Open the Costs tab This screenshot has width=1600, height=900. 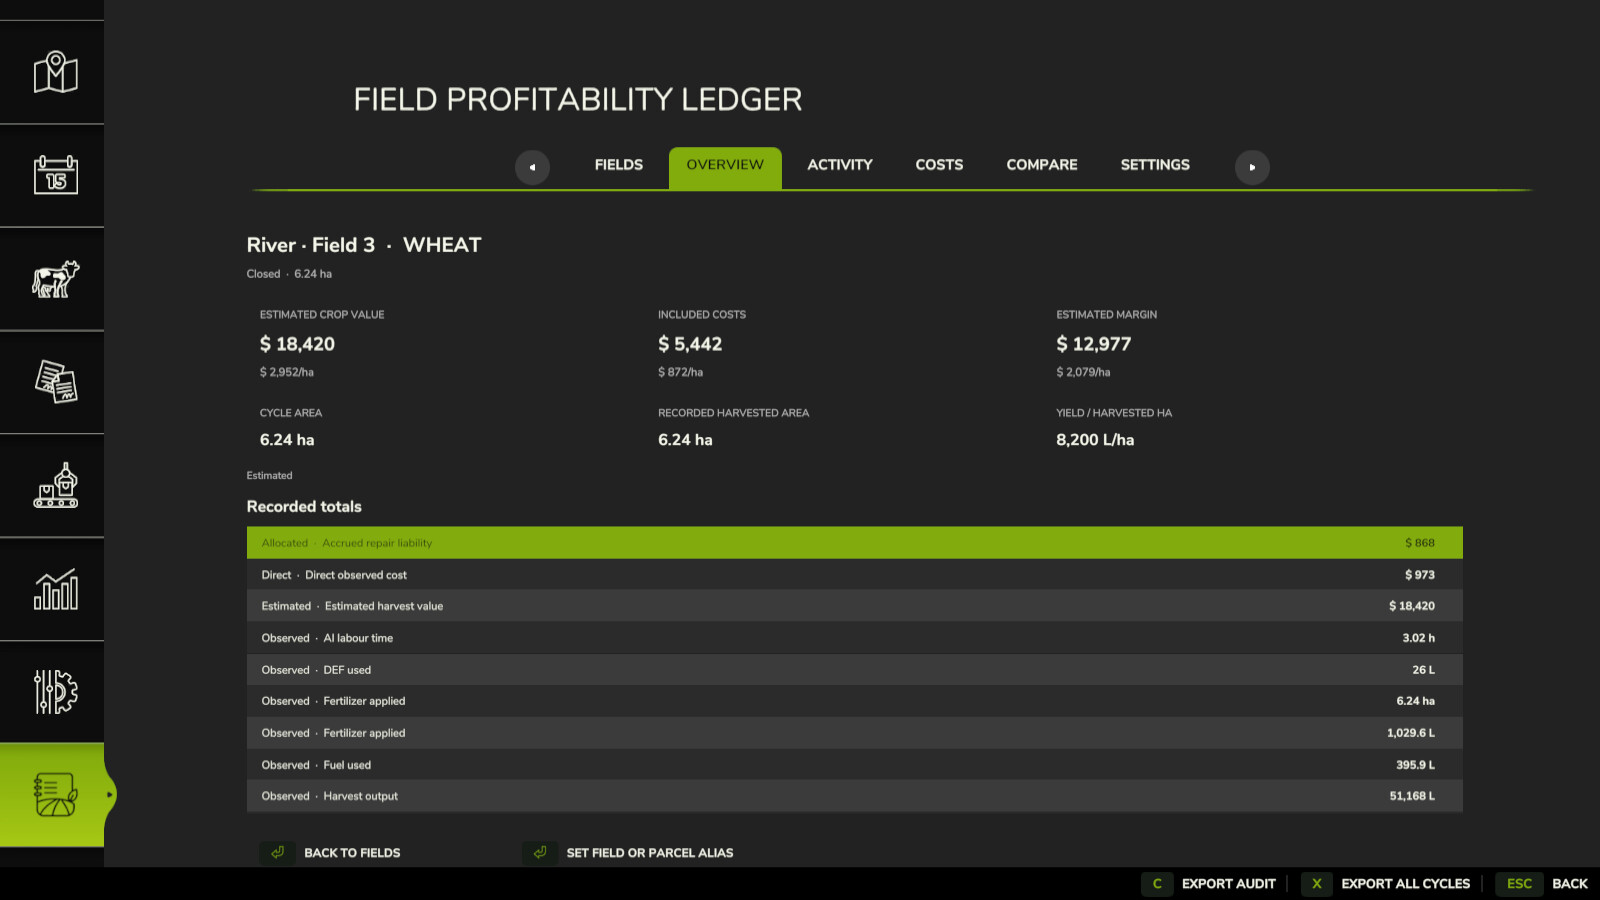[x=939, y=165]
